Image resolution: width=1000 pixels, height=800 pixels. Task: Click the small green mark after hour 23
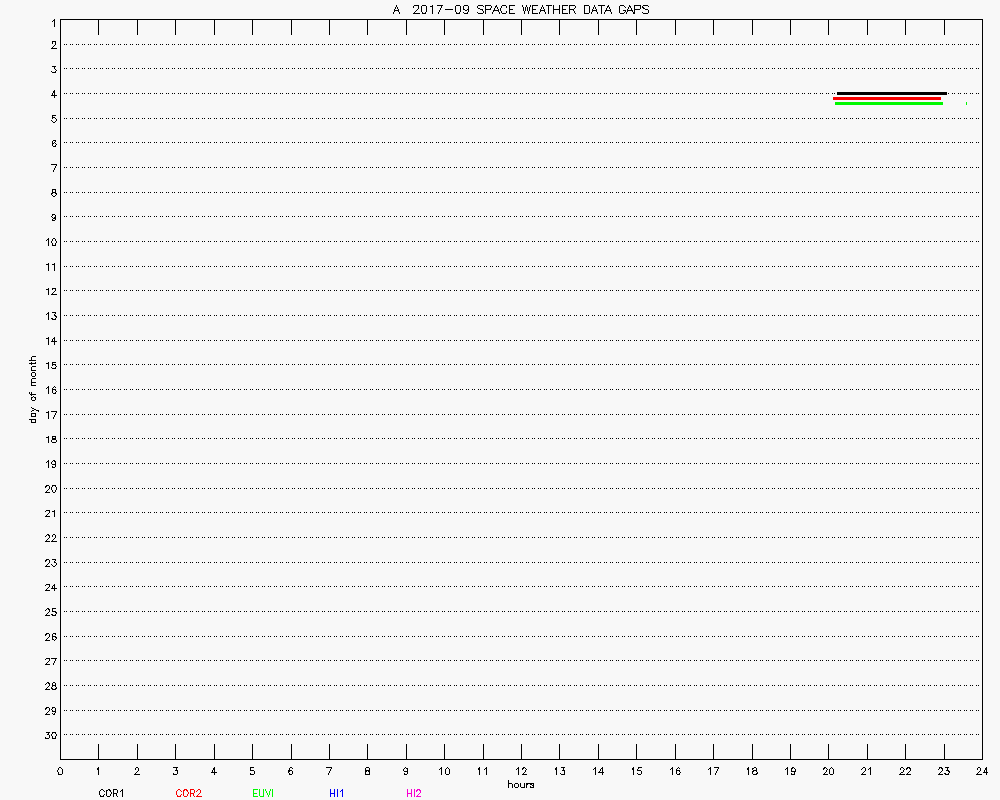(966, 103)
